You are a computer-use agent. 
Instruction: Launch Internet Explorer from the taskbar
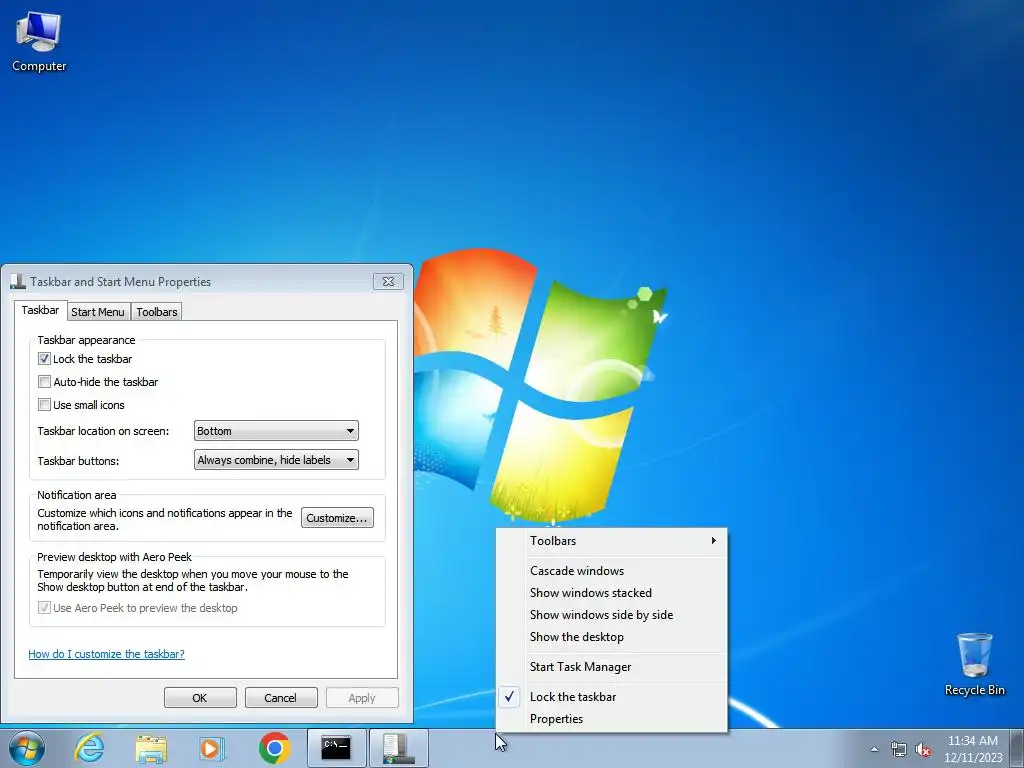coord(89,748)
